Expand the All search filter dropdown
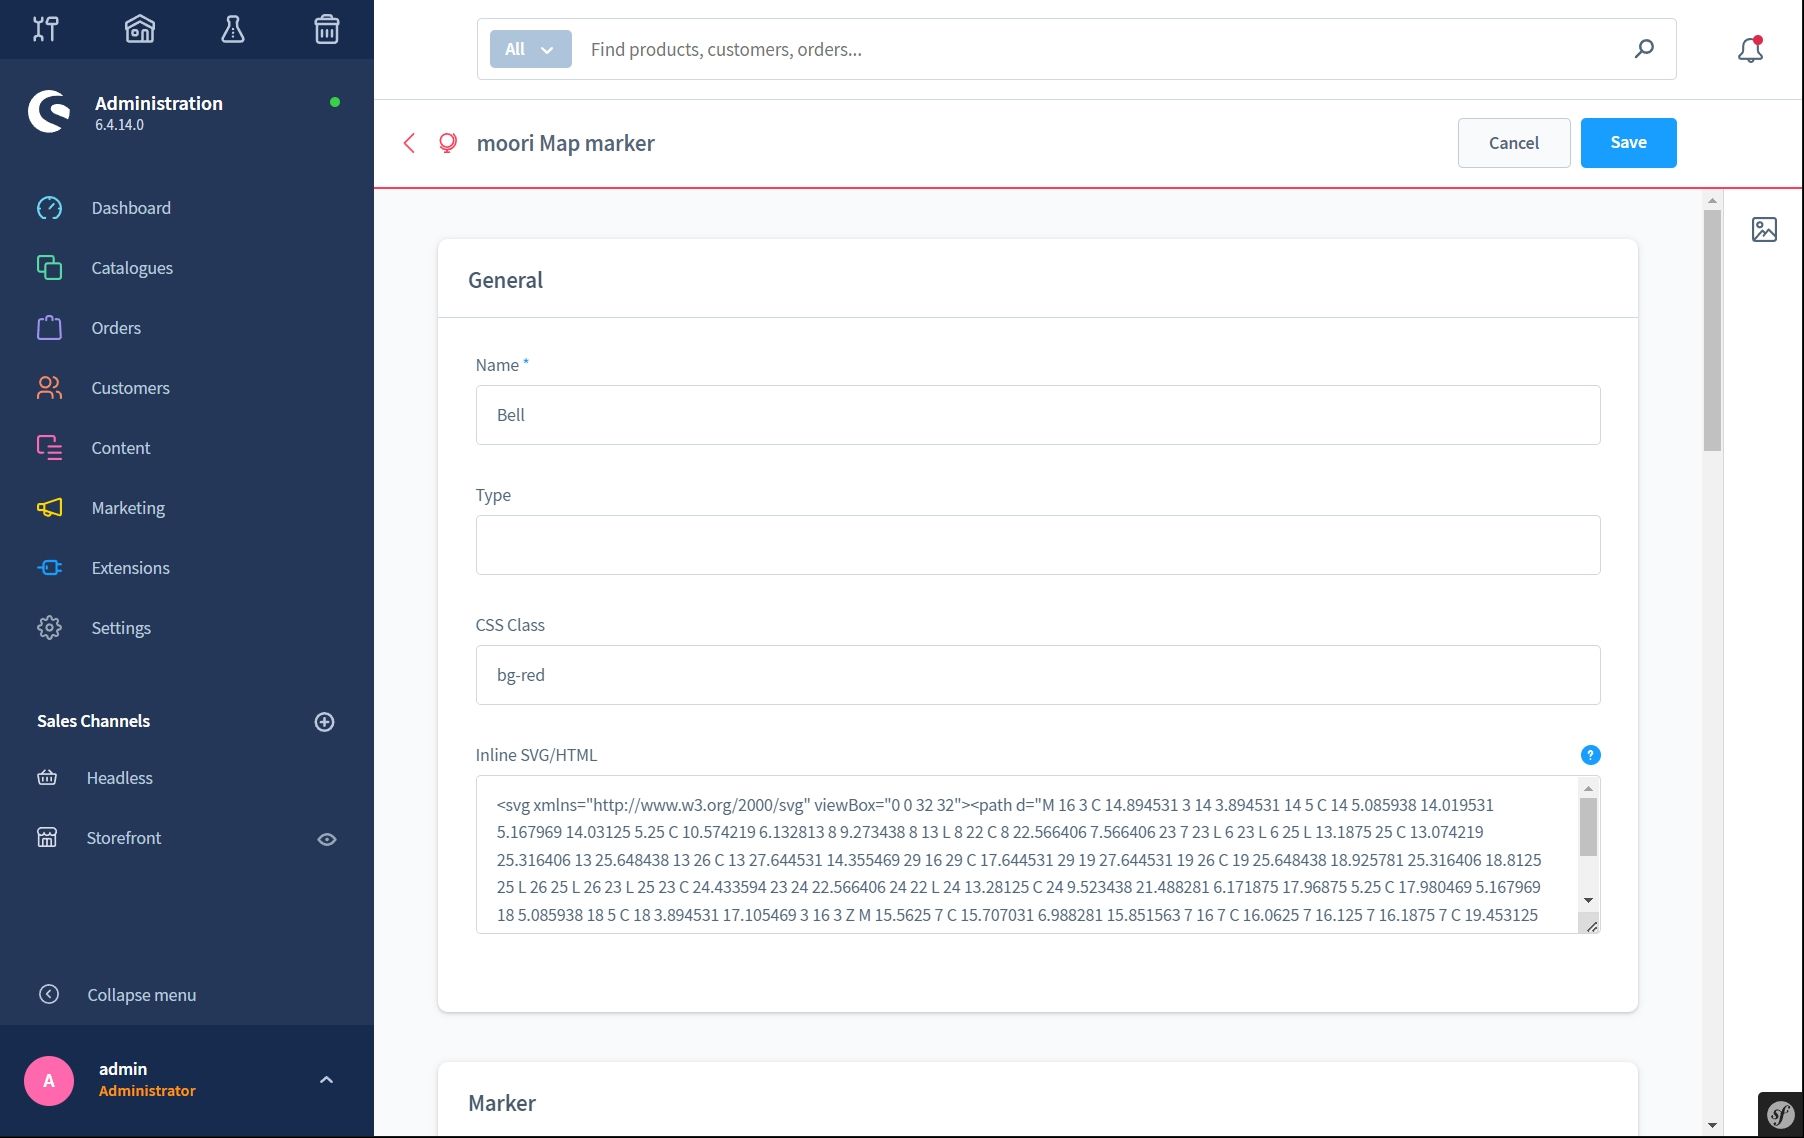 [530, 49]
